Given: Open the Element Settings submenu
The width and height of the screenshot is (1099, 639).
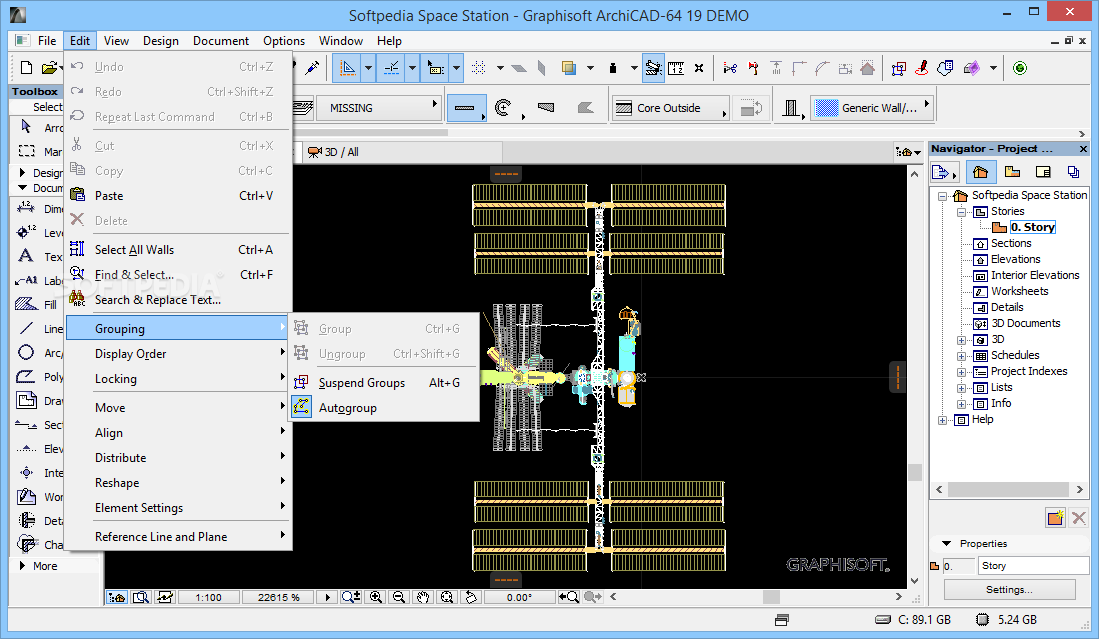Looking at the screenshot, I should click(179, 508).
